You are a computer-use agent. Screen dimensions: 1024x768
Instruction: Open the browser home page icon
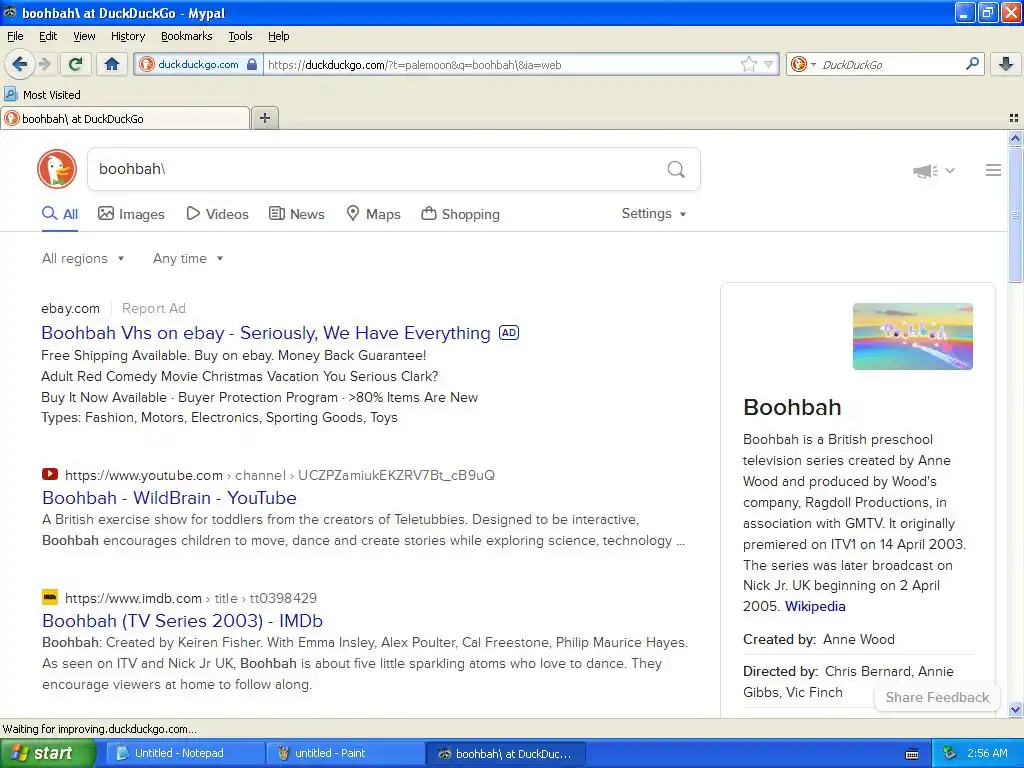coord(112,64)
